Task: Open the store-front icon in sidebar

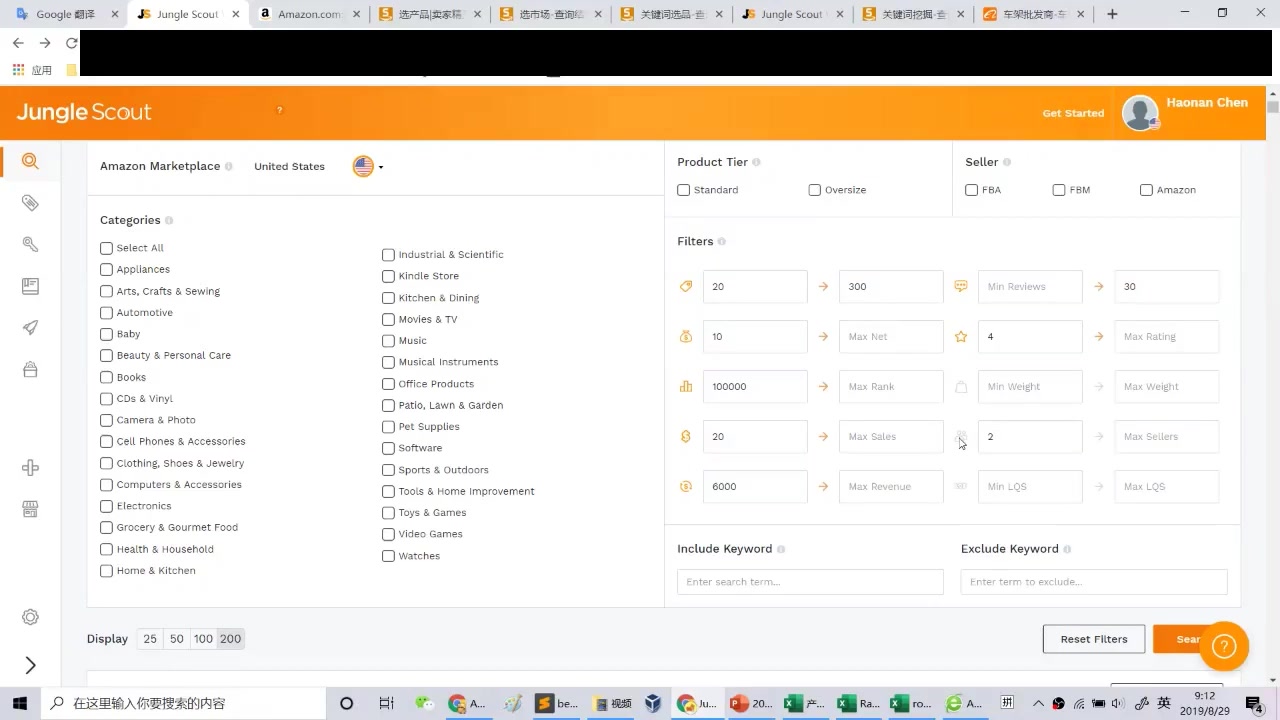Action: pyautogui.click(x=30, y=509)
